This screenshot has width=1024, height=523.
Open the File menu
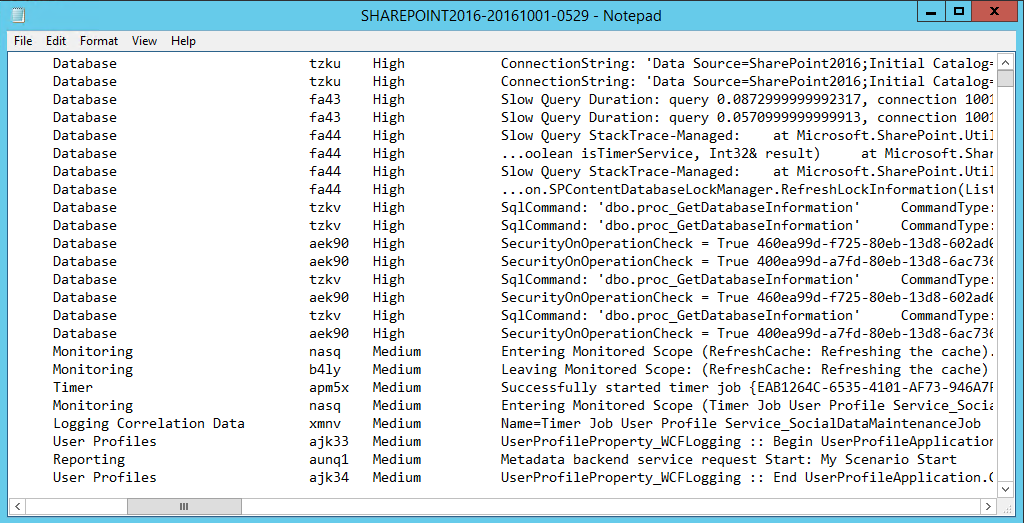tap(23, 40)
